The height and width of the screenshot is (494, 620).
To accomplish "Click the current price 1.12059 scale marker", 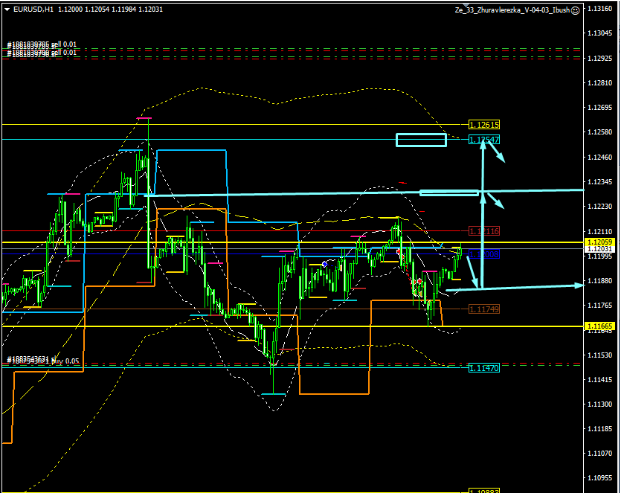I will point(602,243).
